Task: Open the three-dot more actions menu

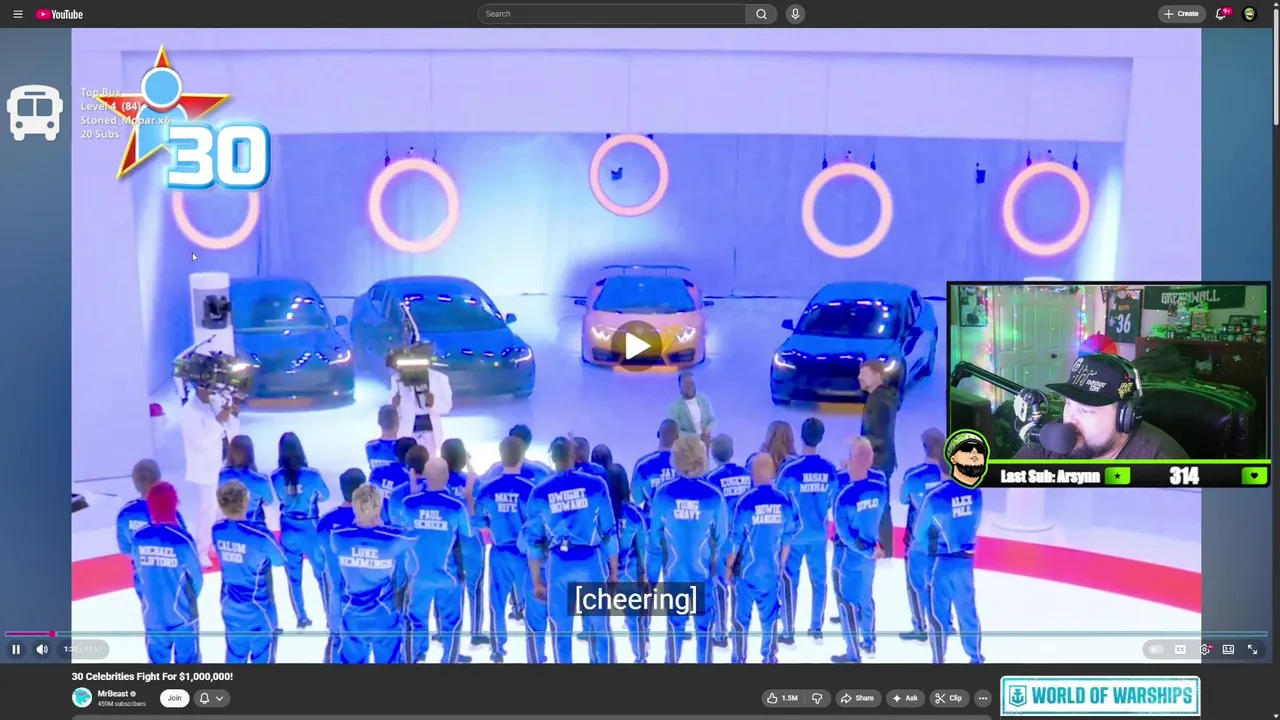Action: [x=983, y=698]
